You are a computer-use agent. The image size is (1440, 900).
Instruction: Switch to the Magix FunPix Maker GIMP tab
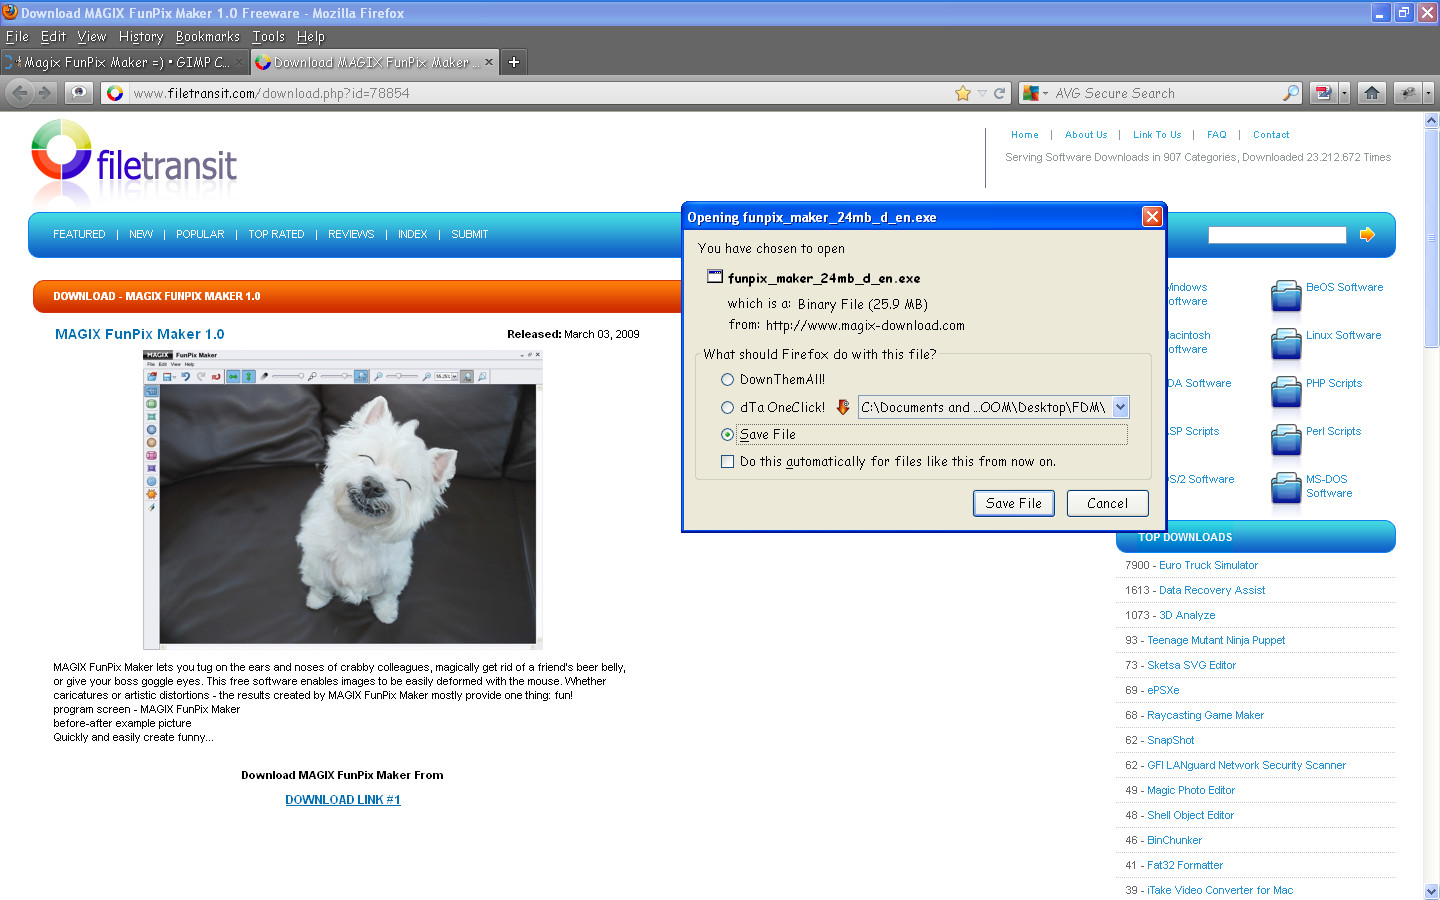click(124, 62)
